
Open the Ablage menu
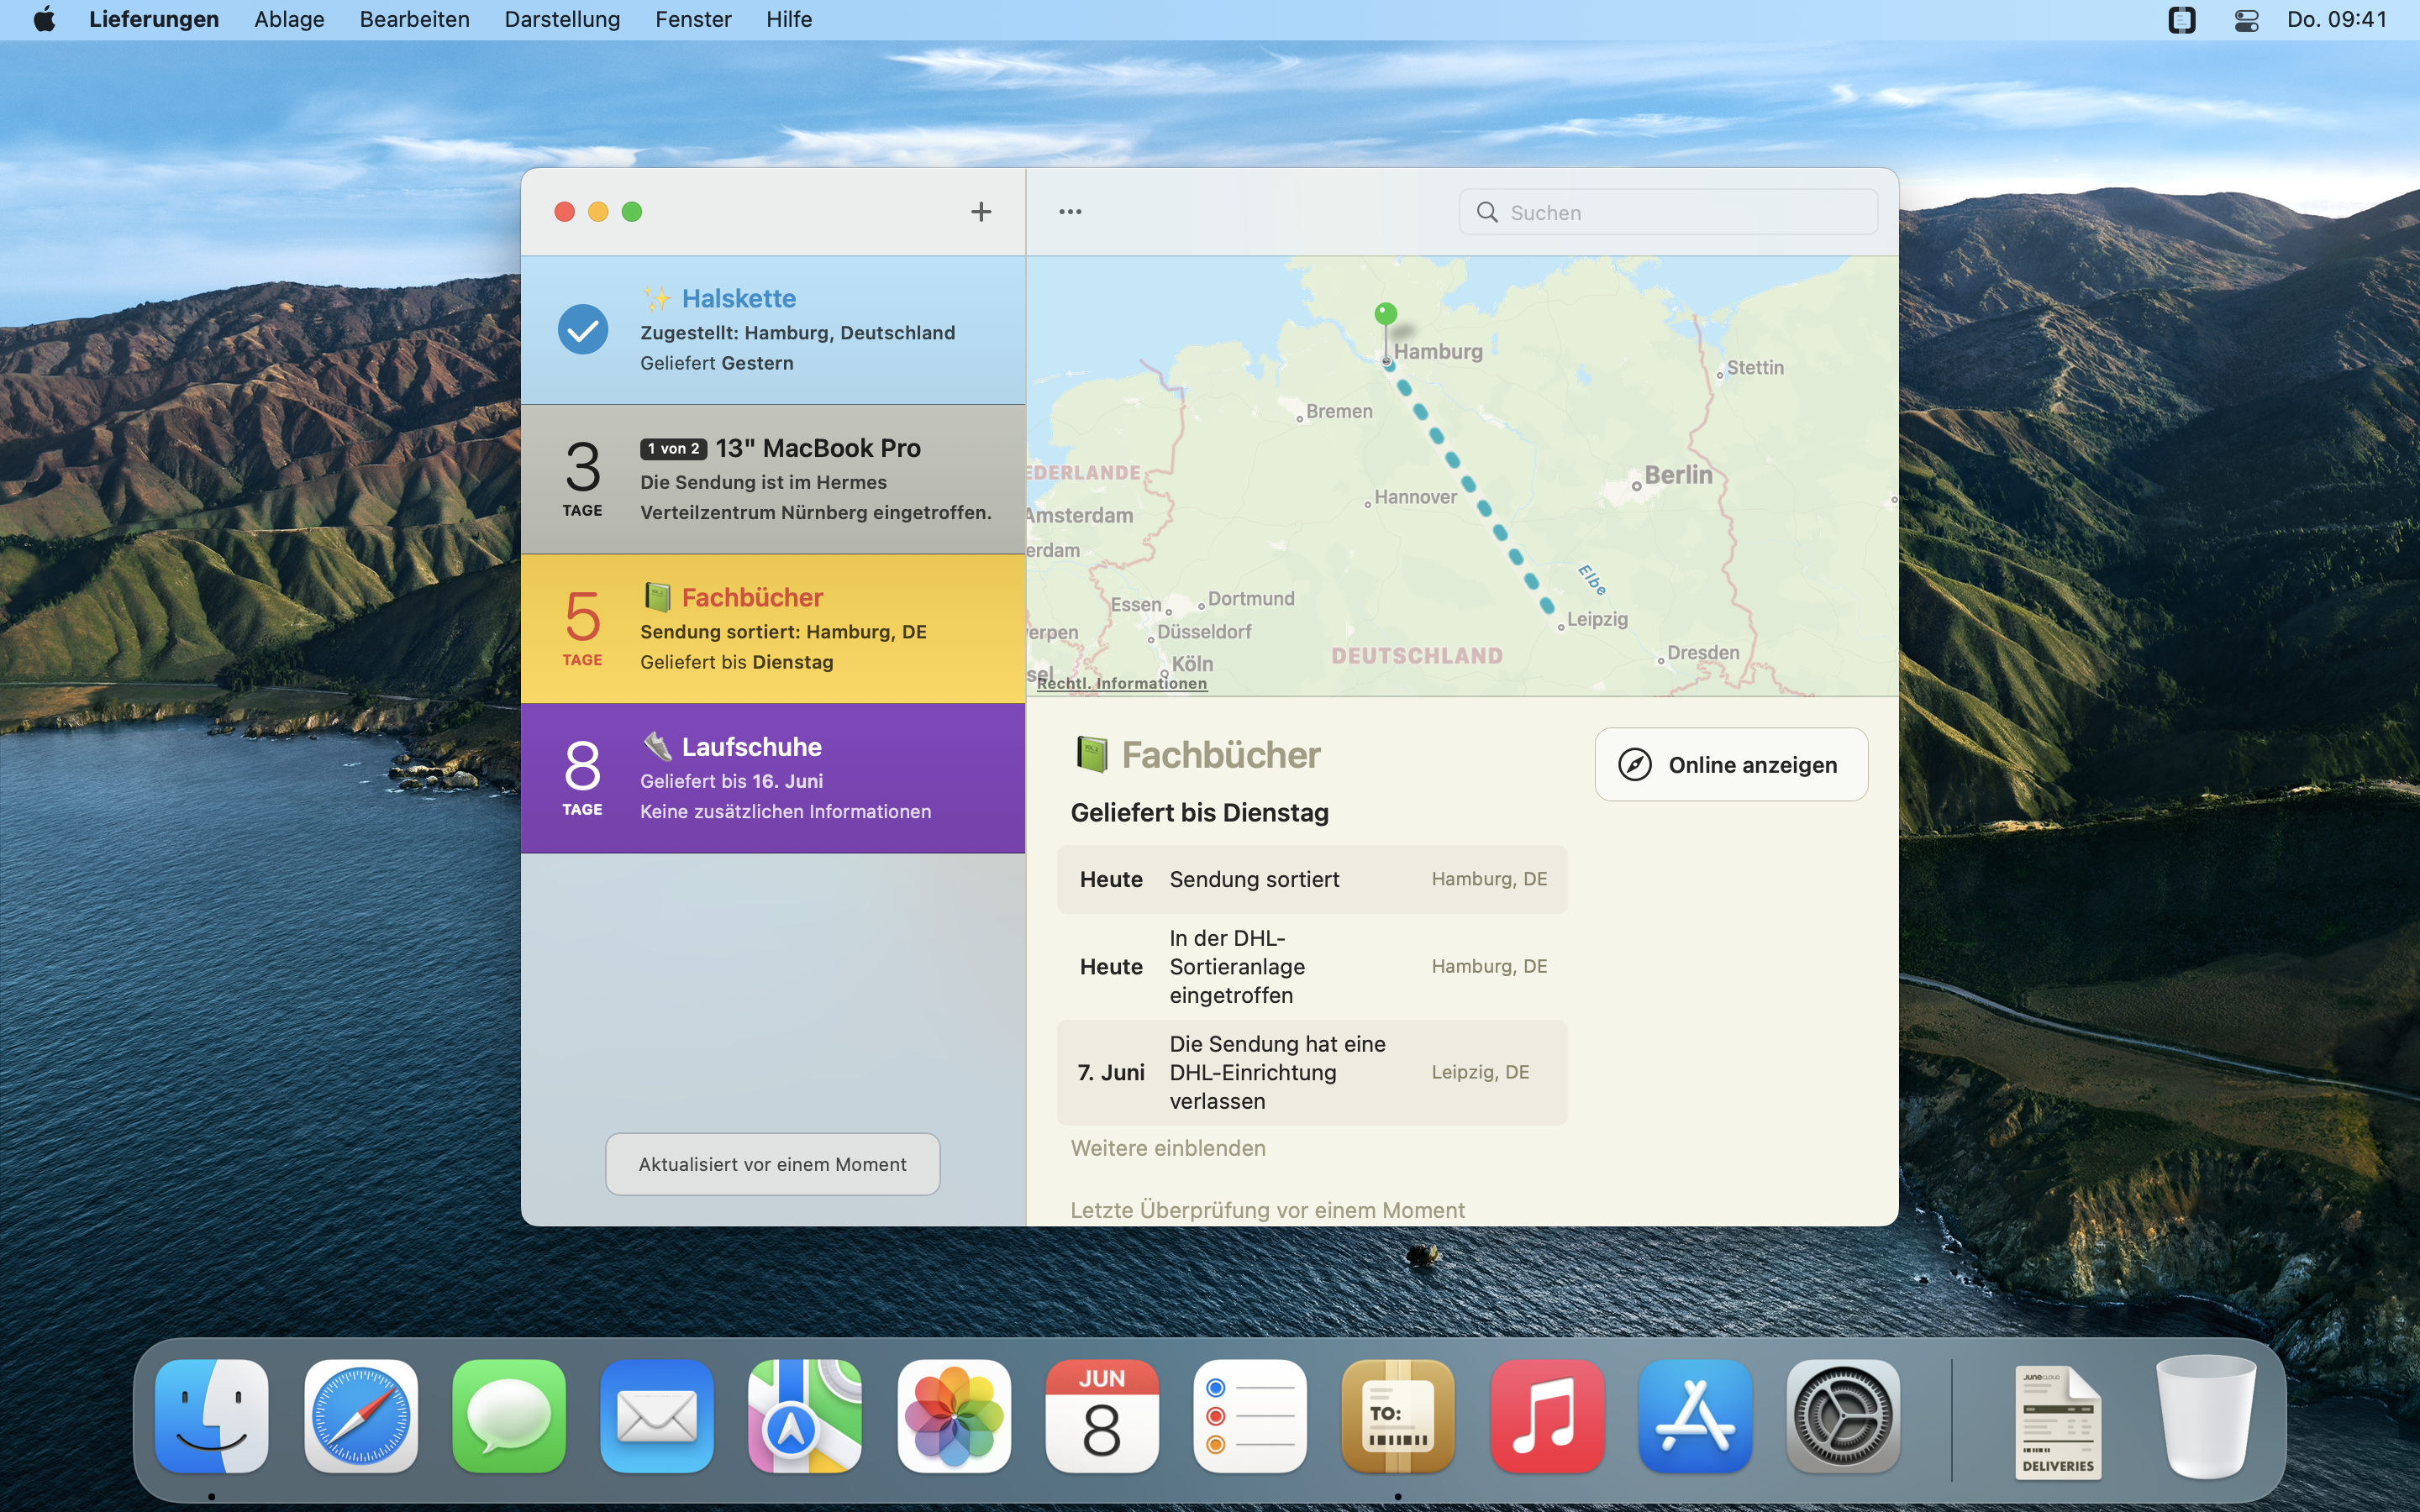click(289, 19)
